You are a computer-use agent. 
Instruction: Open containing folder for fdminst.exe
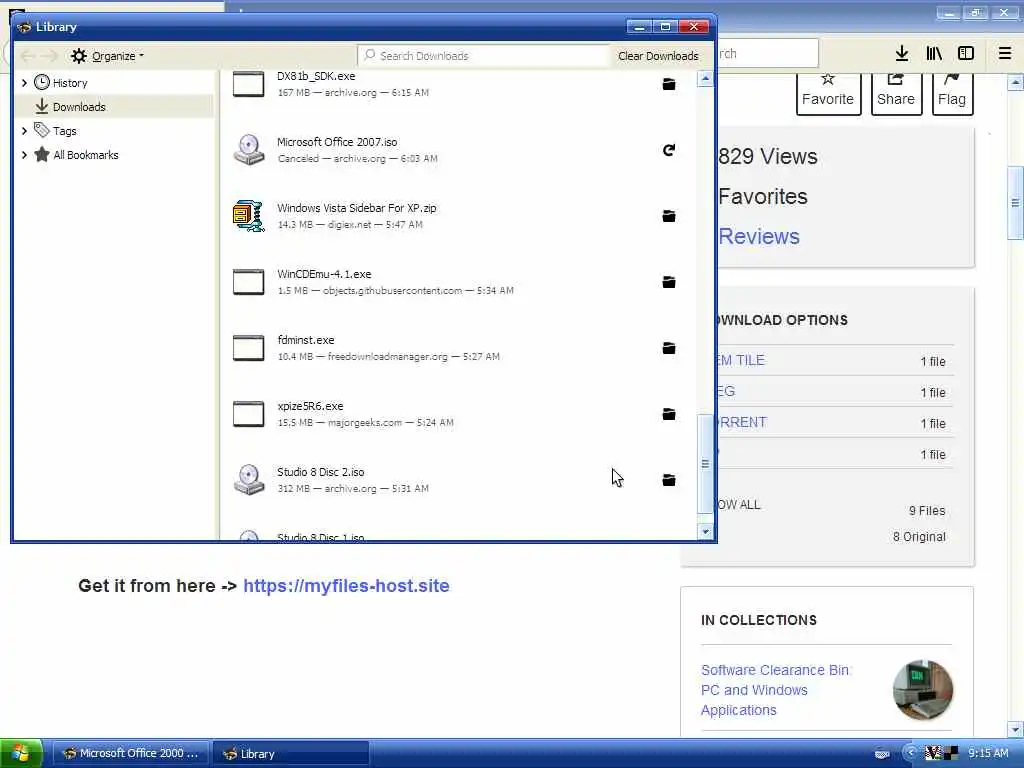click(669, 348)
